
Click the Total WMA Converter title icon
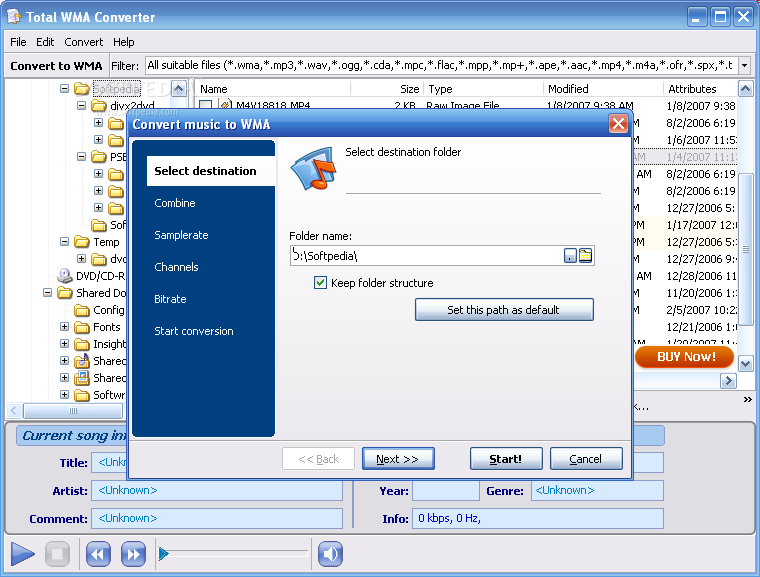[15, 17]
